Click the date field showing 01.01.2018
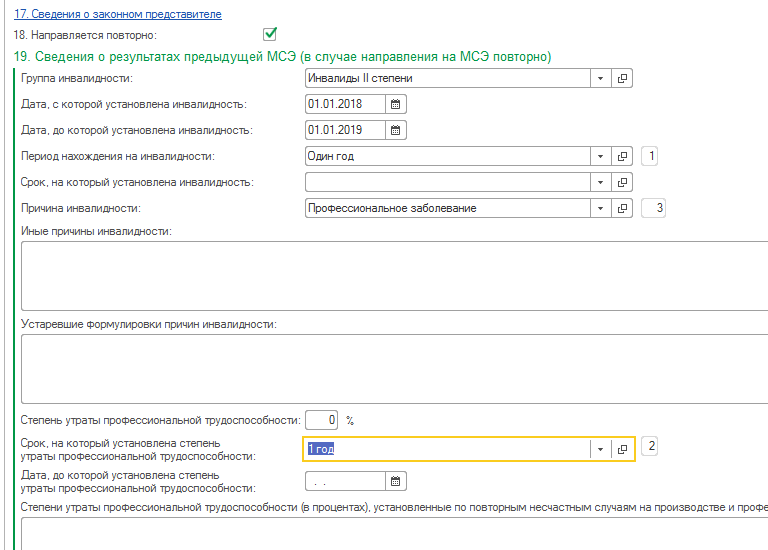Screen dimensions: 768x550 (x=344, y=104)
